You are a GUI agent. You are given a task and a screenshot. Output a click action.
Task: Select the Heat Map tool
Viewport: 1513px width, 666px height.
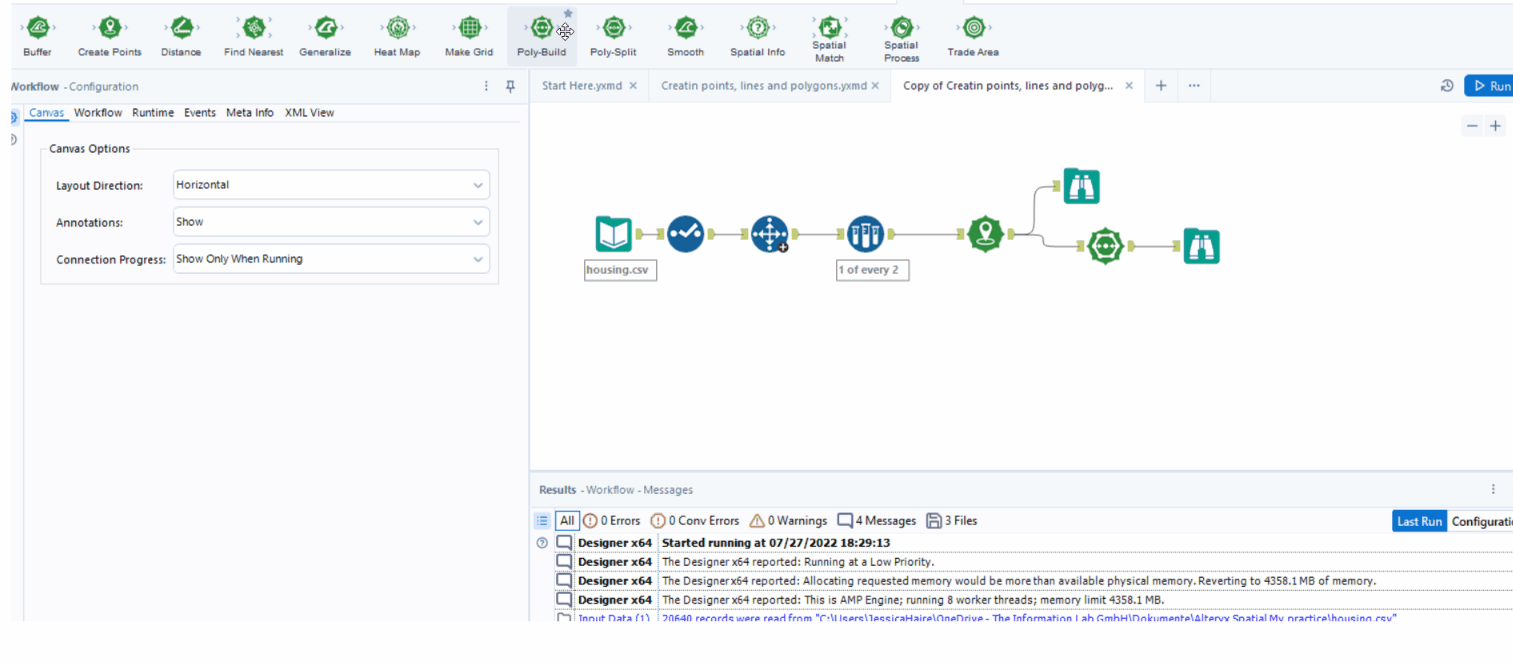click(x=398, y=37)
